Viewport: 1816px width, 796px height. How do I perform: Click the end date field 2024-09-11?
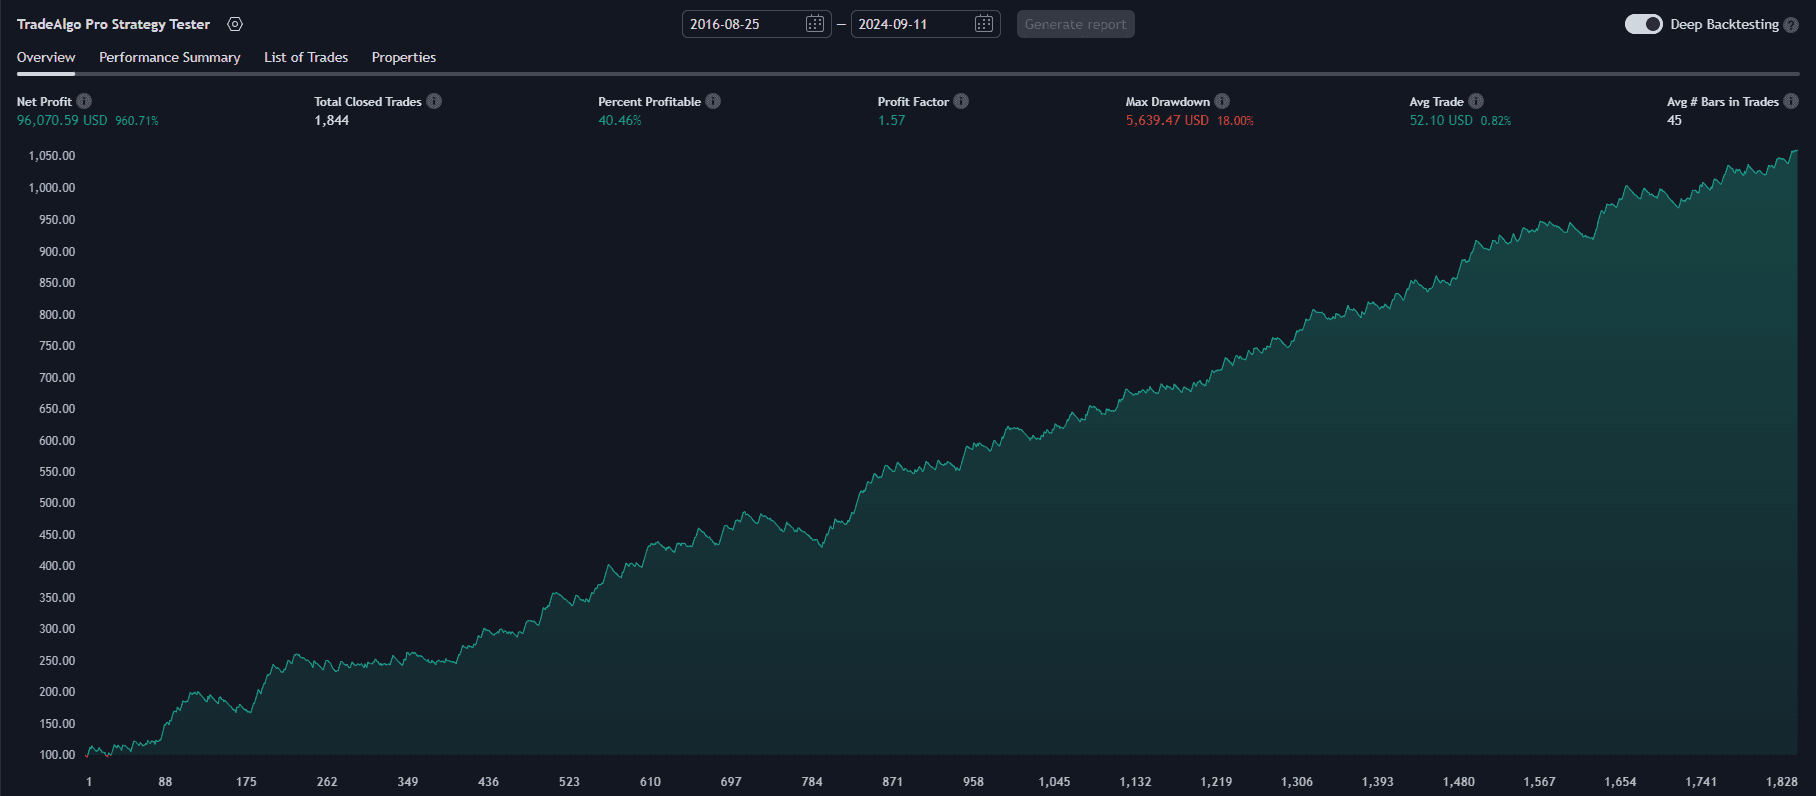coord(926,24)
